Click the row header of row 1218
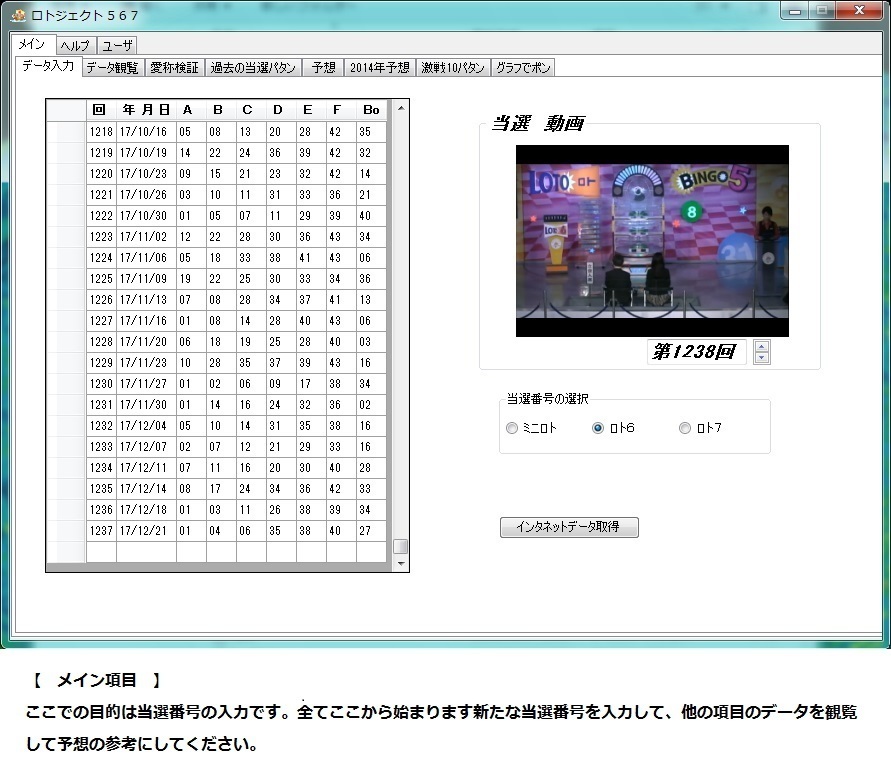The width and height of the screenshot is (891, 762). (x=66, y=132)
